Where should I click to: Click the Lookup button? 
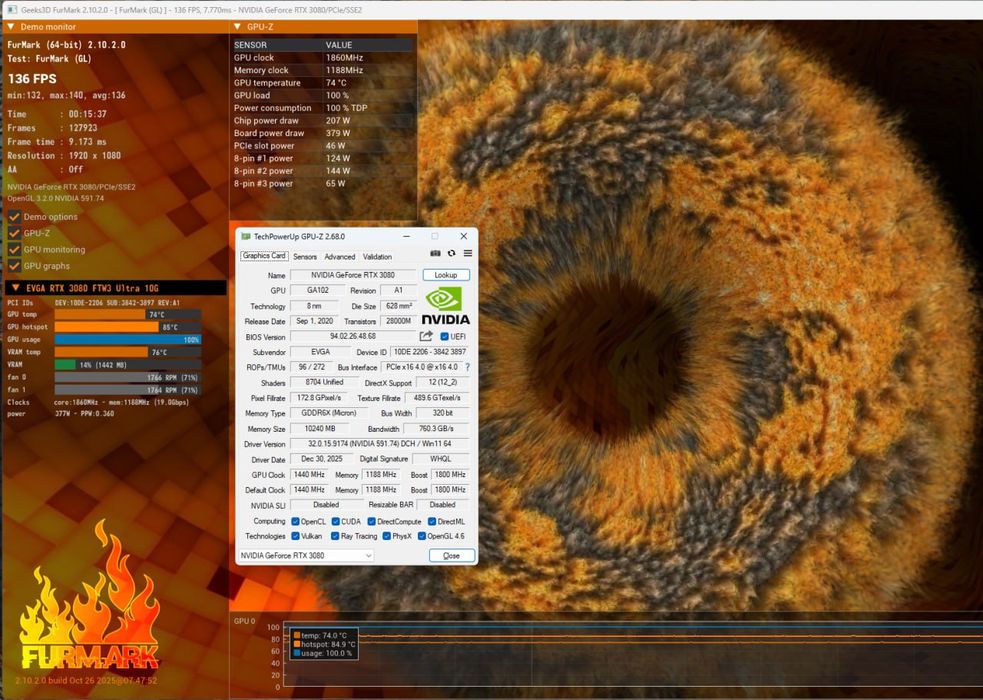[446, 274]
